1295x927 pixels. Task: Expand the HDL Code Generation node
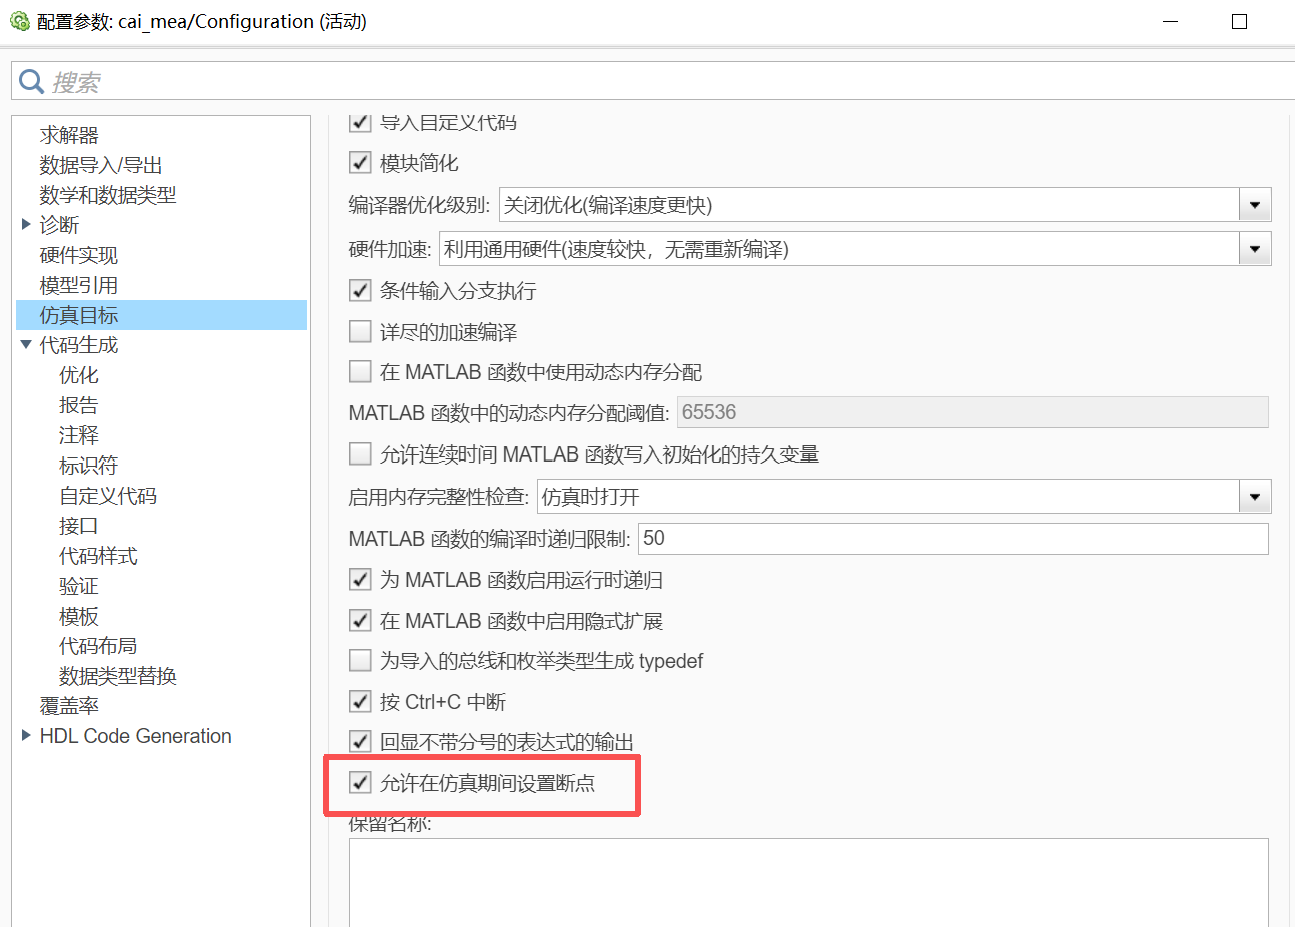(x=27, y=736)
